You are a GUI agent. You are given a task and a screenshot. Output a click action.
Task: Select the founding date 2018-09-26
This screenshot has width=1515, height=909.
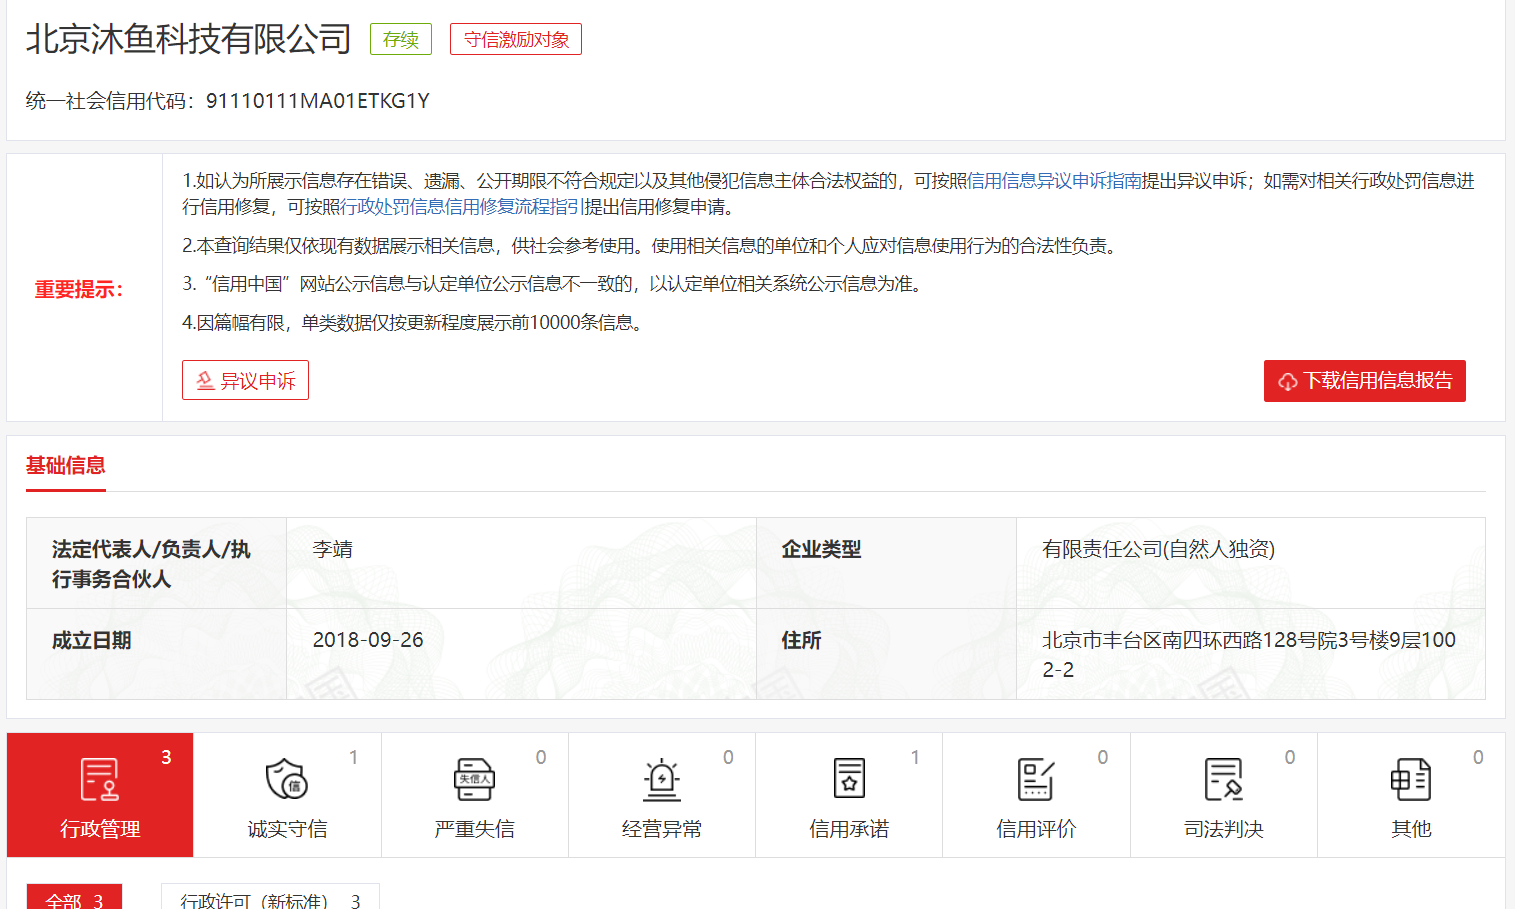(x=368, y=640)
